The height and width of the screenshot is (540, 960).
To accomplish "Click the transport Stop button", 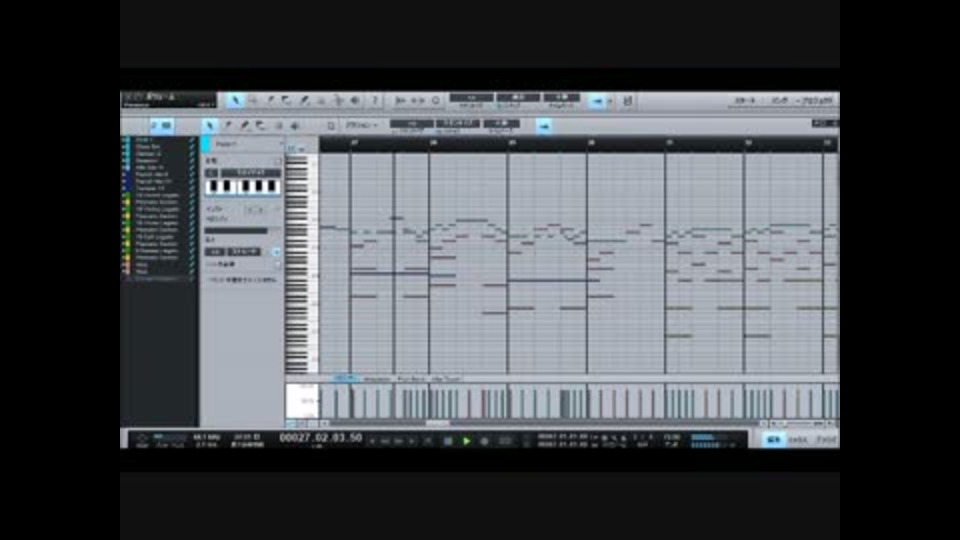I will click(448, 441).
